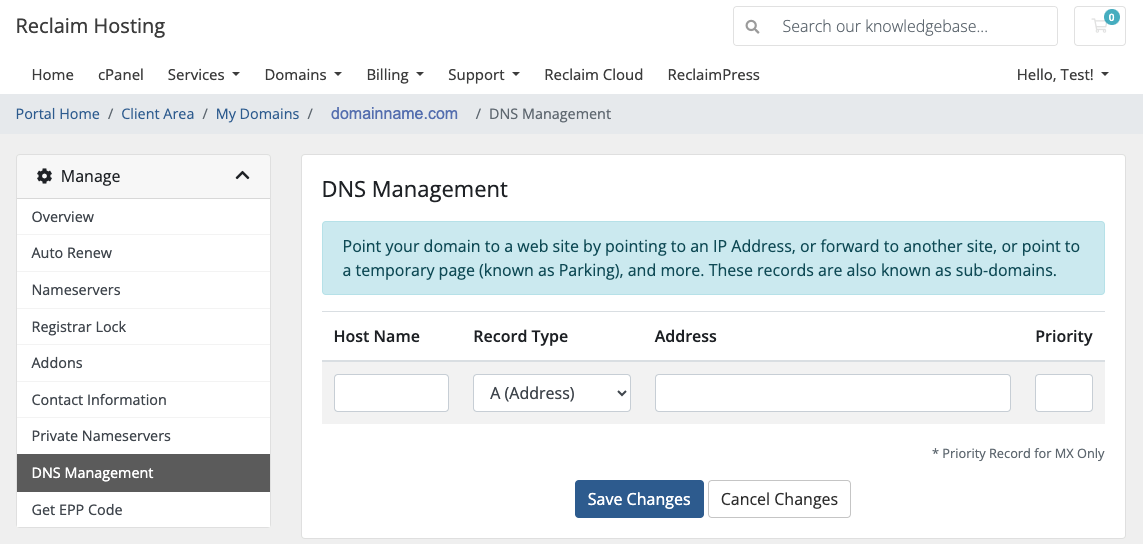1143x544 pixels.
Task: Click the Address column header
Action: click(x=686, y=336)
